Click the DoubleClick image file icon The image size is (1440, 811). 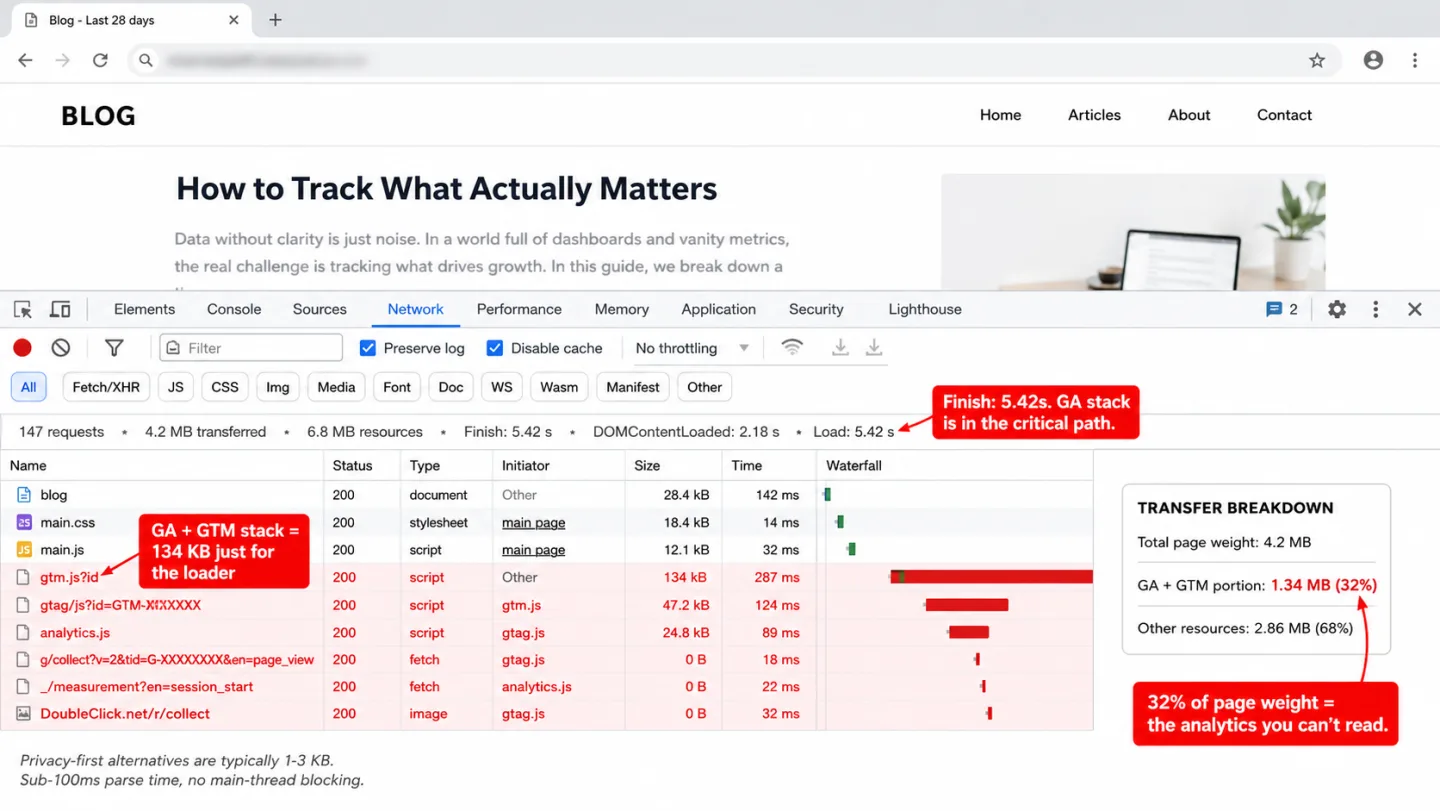click(24, 714)
